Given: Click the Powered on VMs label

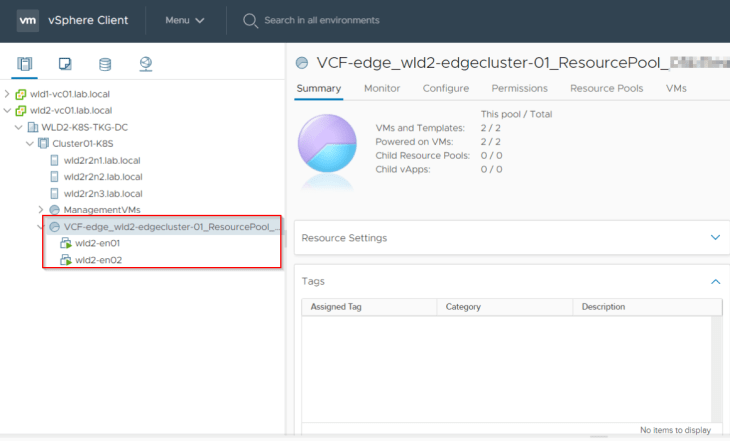Looking at the screenshot, I should tap(414, 142).
